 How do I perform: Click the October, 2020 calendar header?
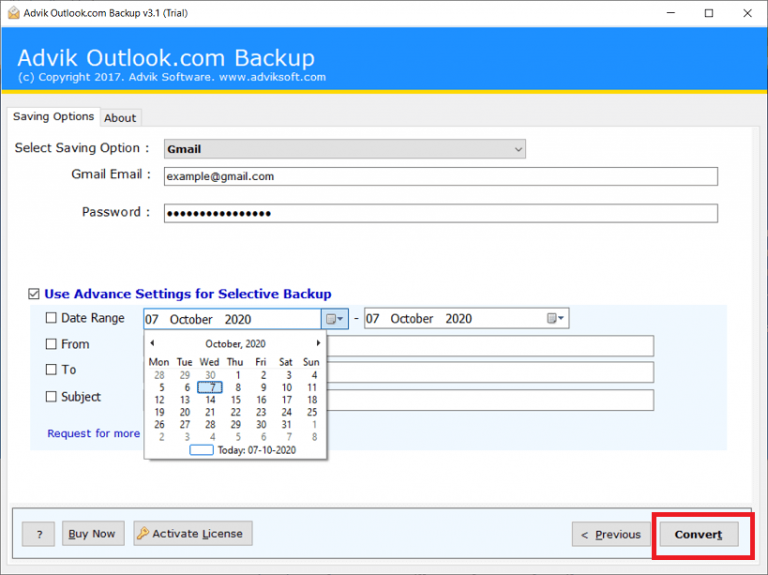point(236,344)
